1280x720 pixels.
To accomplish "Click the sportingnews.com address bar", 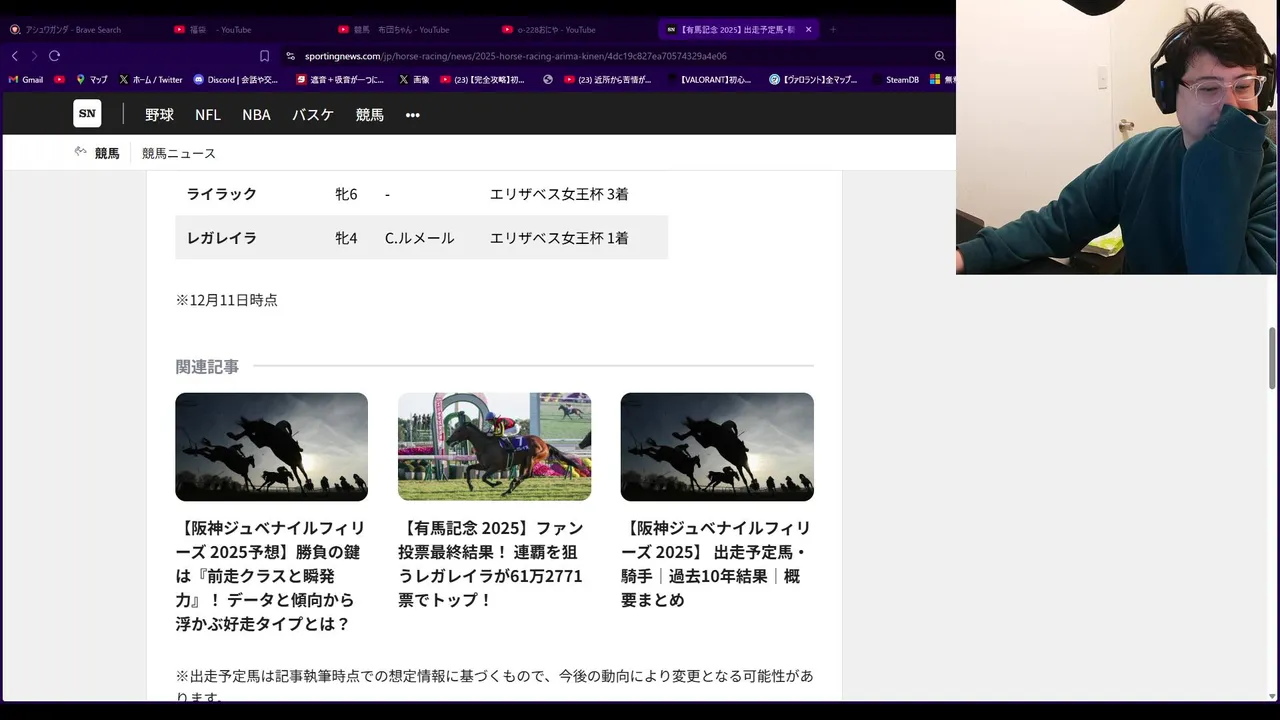I will [x=515, y=56].
